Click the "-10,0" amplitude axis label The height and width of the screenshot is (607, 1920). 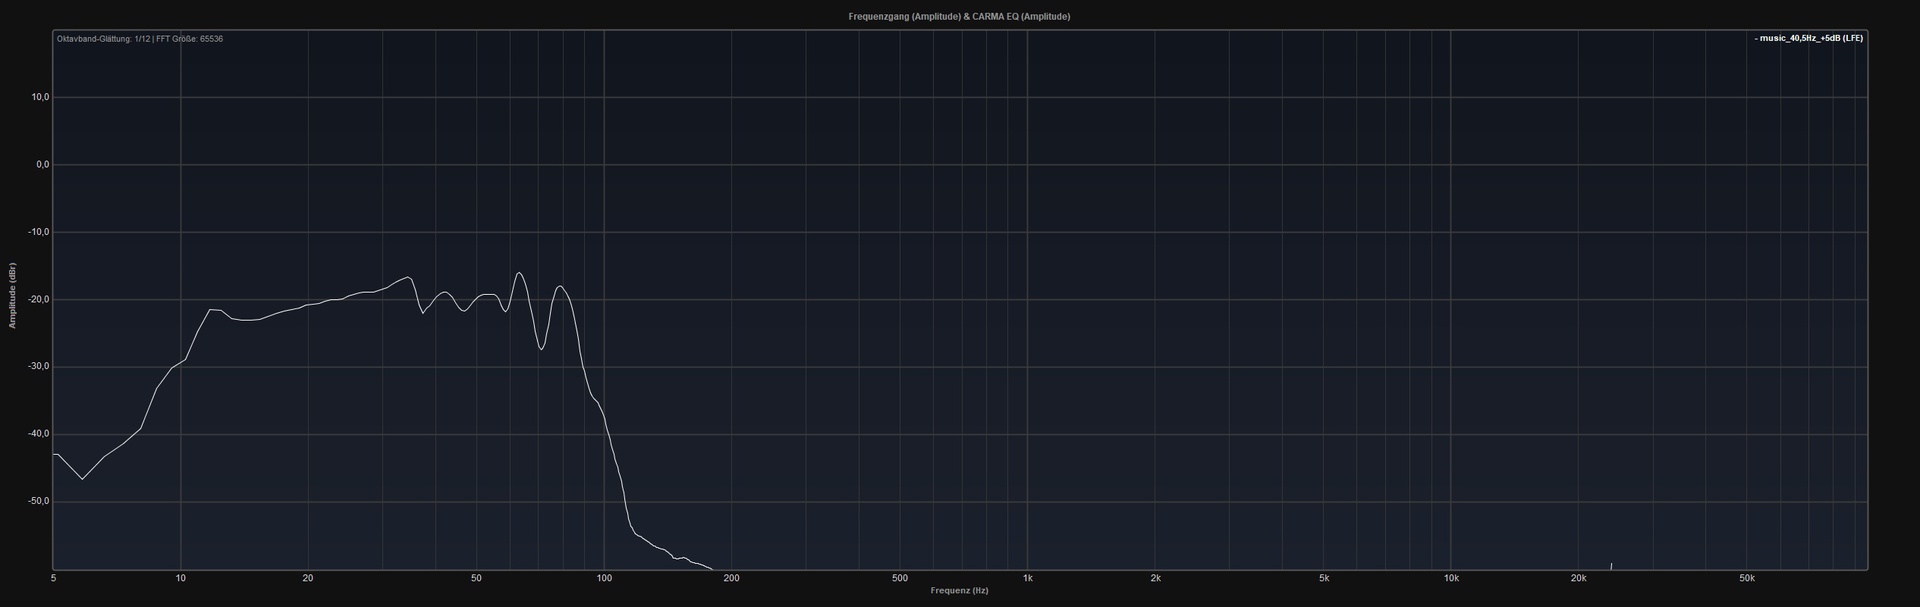click(39, 232)
